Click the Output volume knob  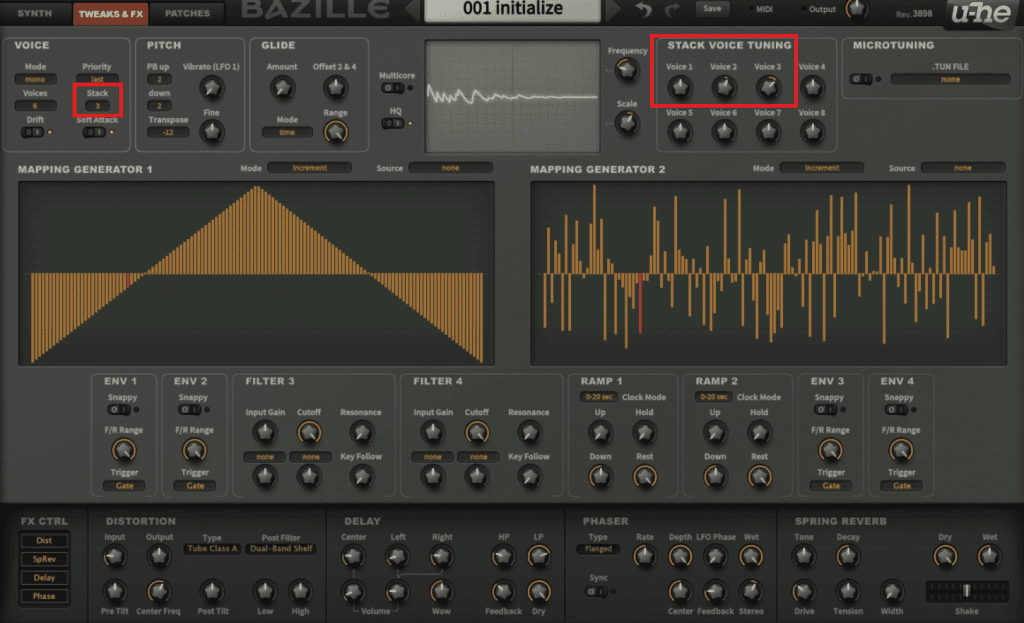(856, 9)
